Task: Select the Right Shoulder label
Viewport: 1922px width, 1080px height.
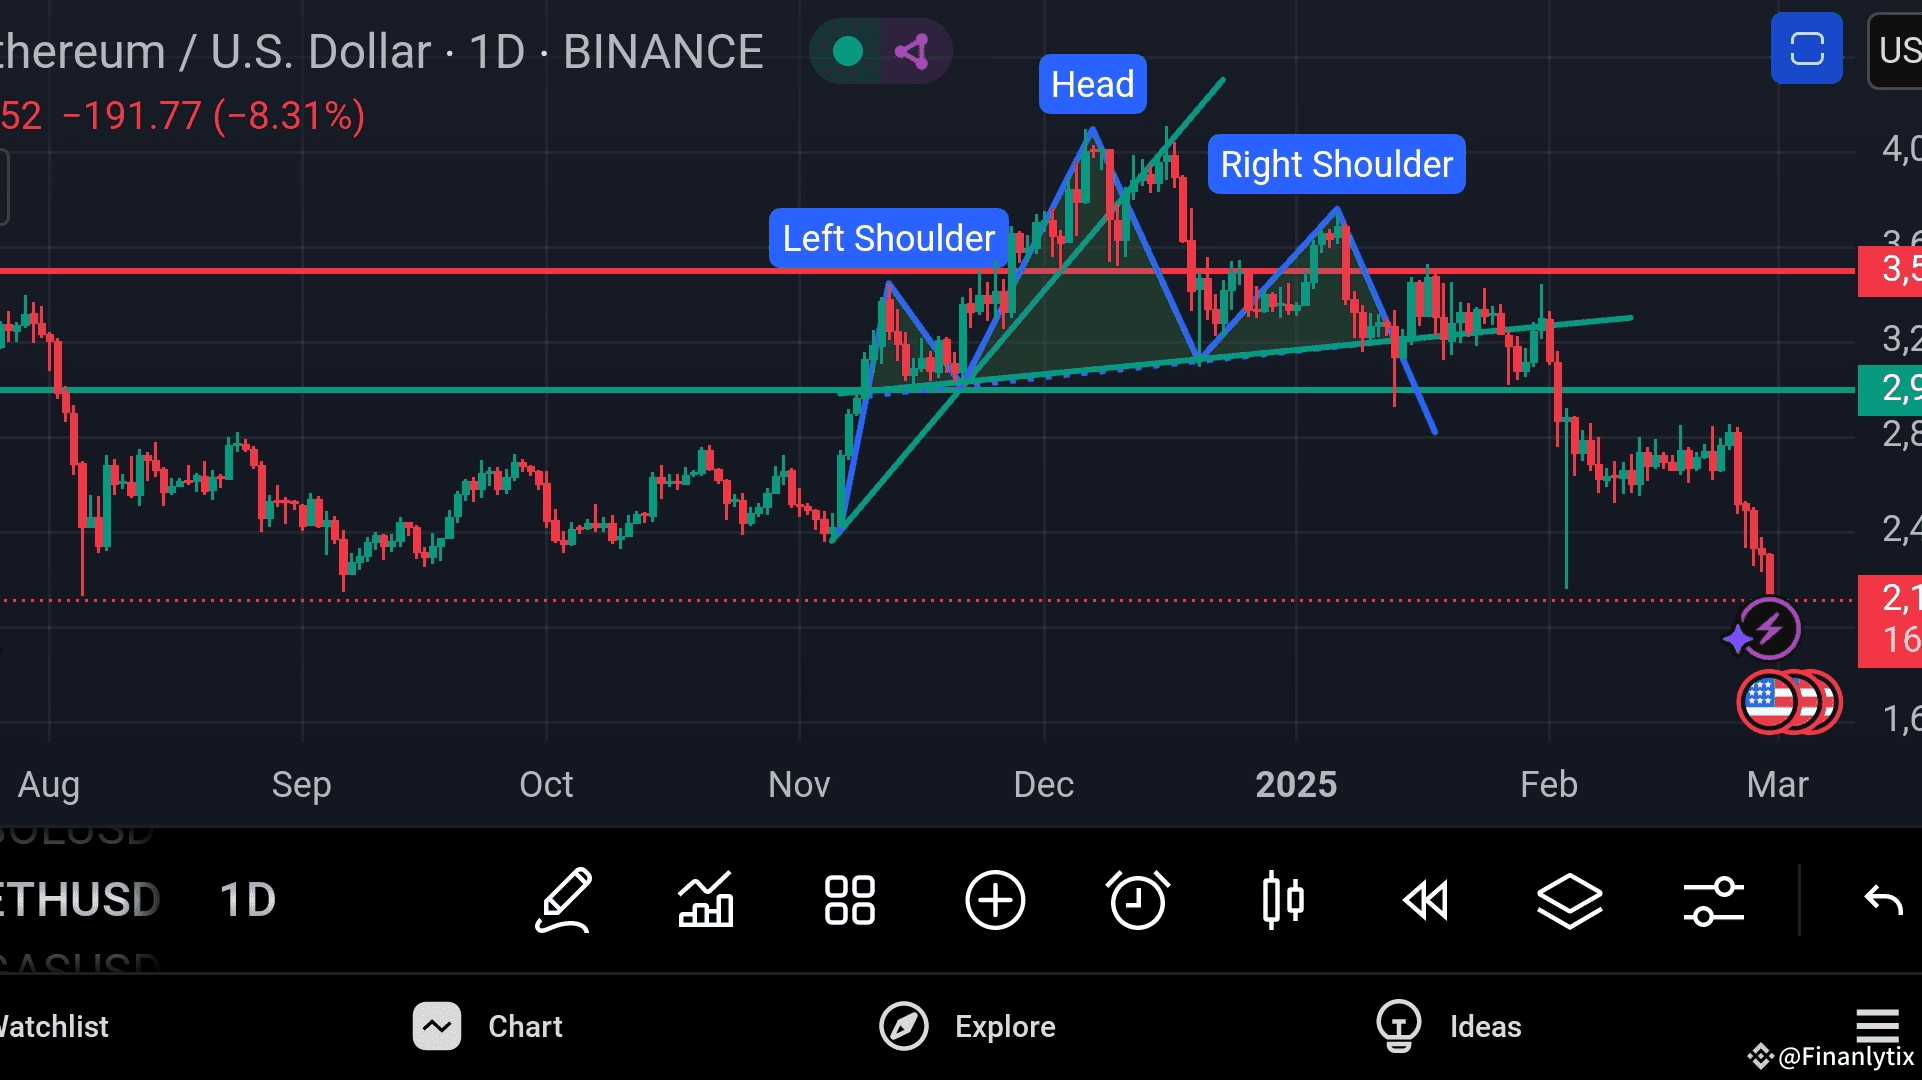Action: pyautogui.click(x=1336, y=164)
